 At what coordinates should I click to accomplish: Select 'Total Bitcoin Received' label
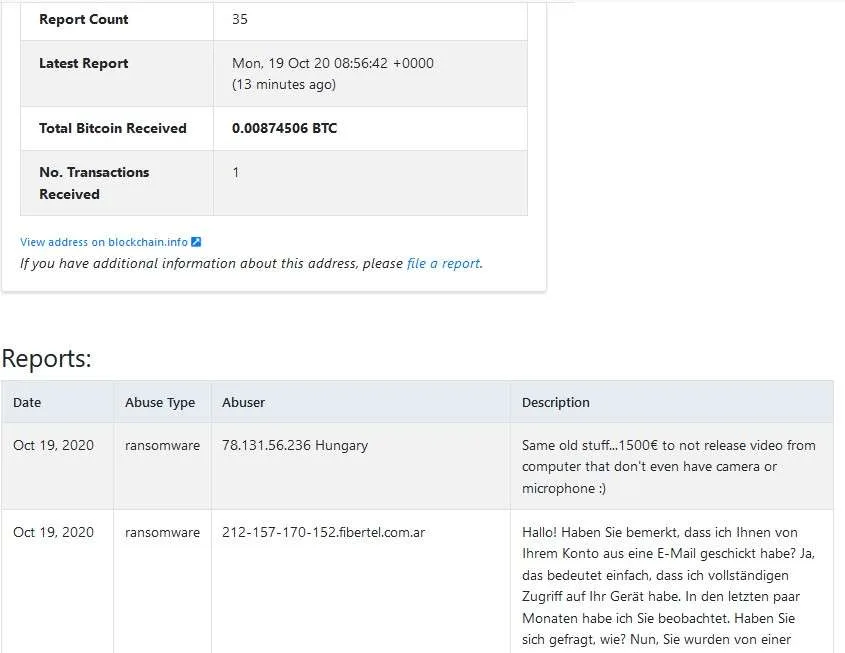113,128
